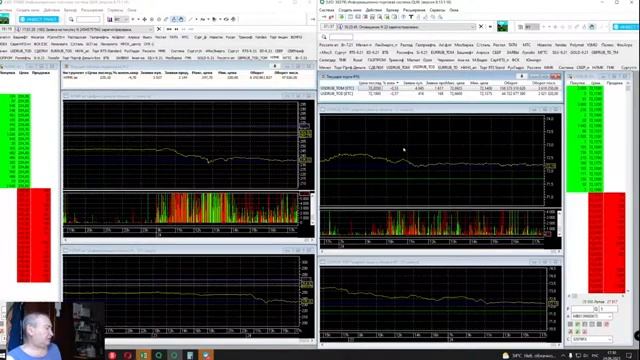Click language indicator in system tray
640x360 pixels.
[x=595, y=356]
